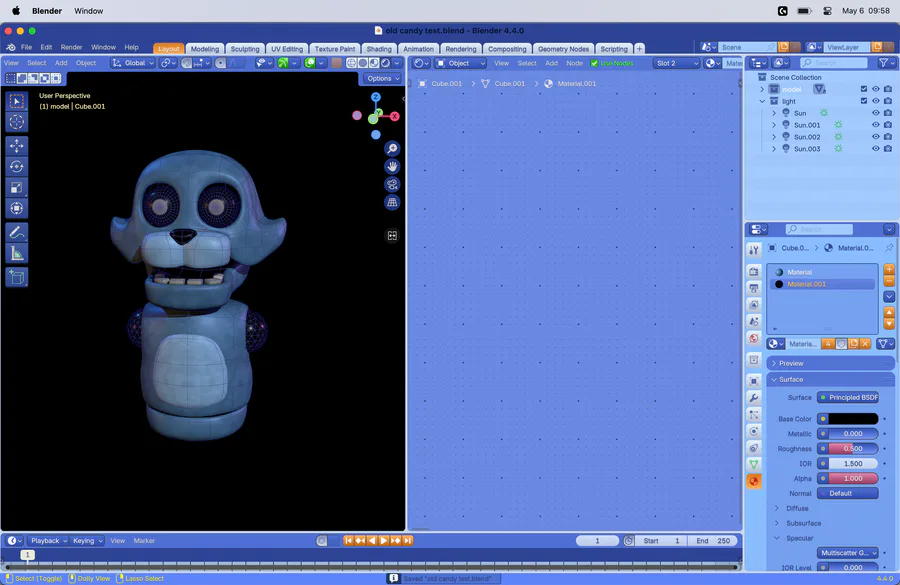Select Material.001 slot in list

[823, 284]
